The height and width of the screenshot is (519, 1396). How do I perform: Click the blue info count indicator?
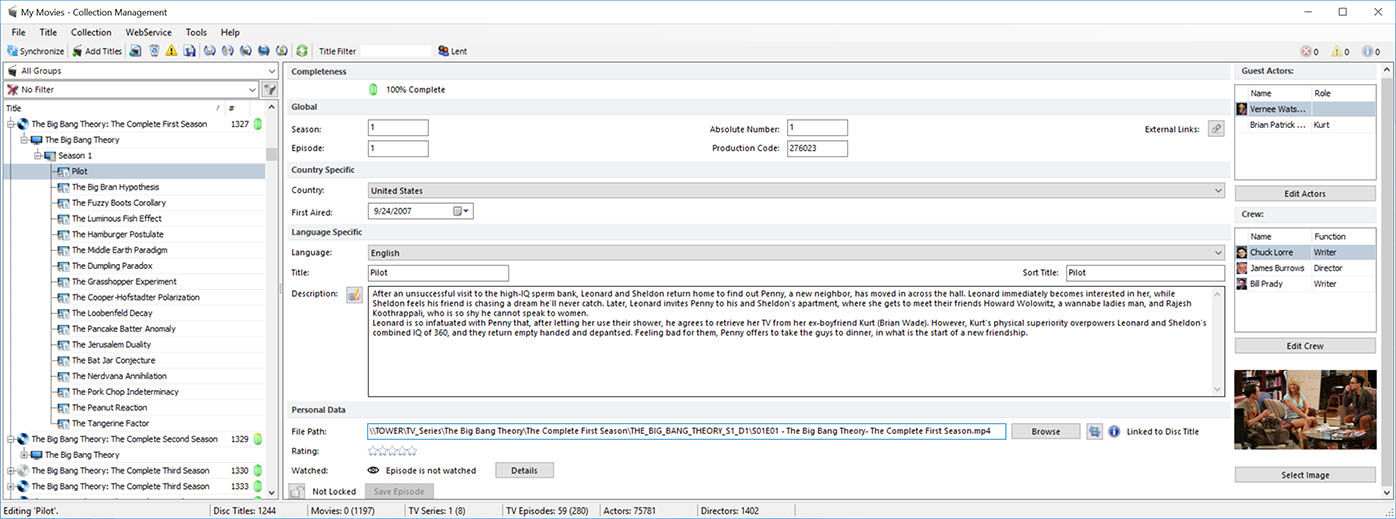(x=1371, y=51)
